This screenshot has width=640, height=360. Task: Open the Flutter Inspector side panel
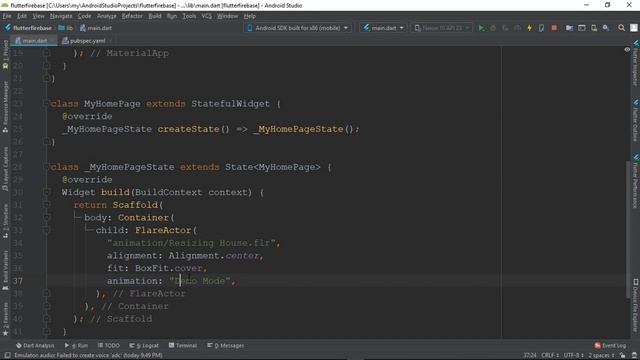pos(636,64)
